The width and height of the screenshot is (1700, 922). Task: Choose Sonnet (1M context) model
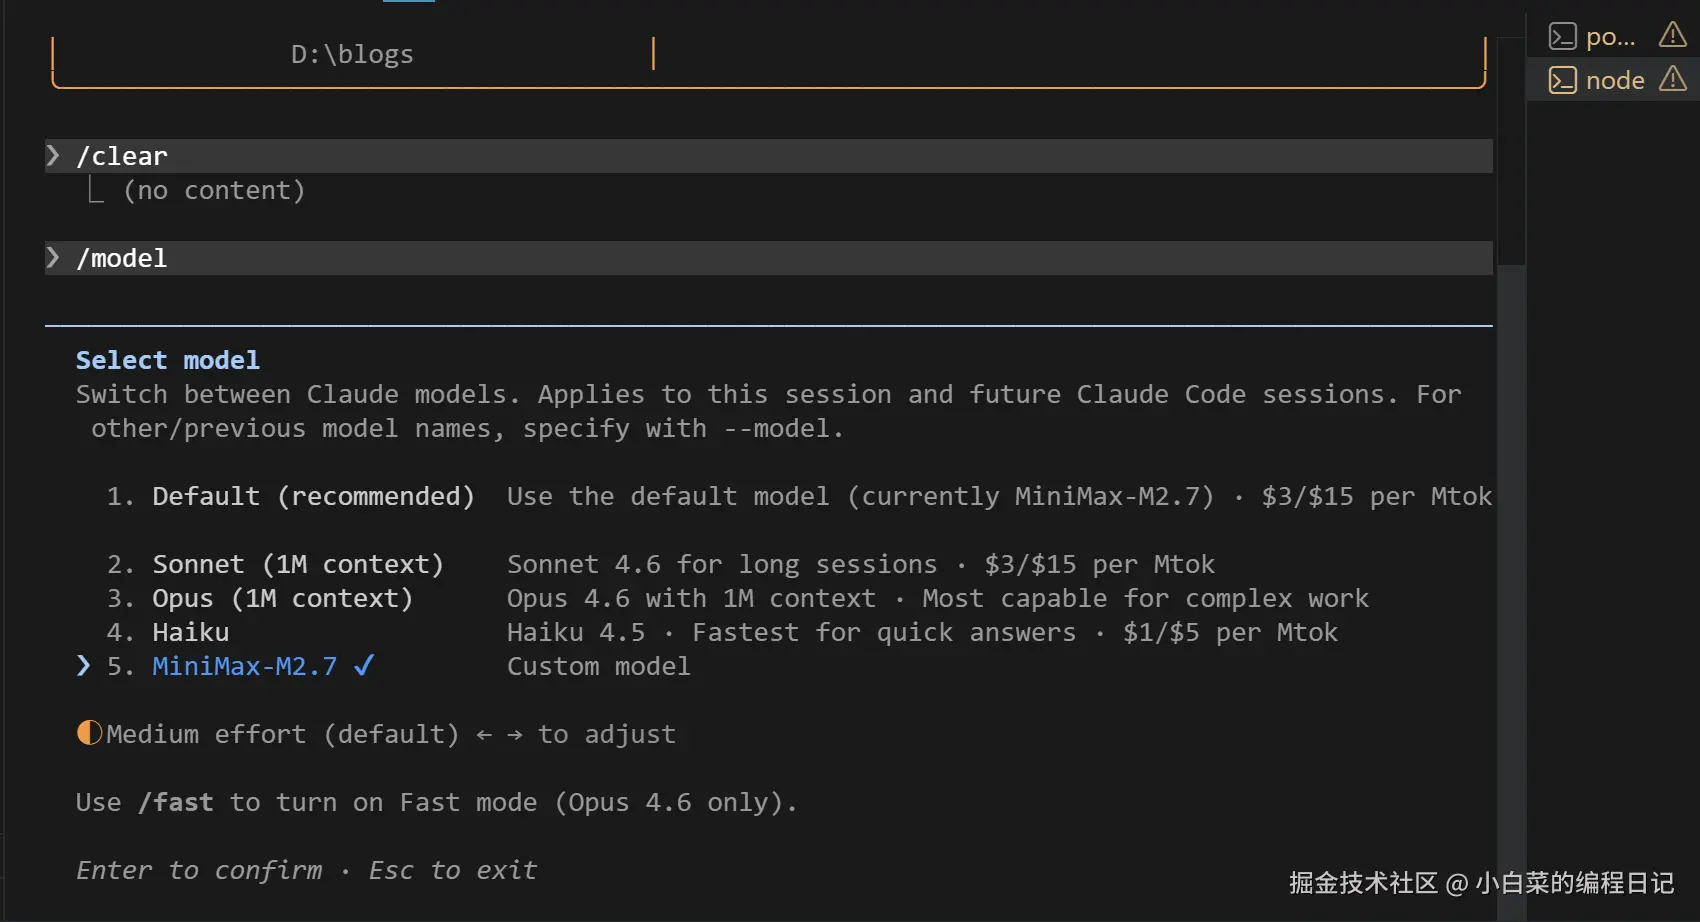297,565
